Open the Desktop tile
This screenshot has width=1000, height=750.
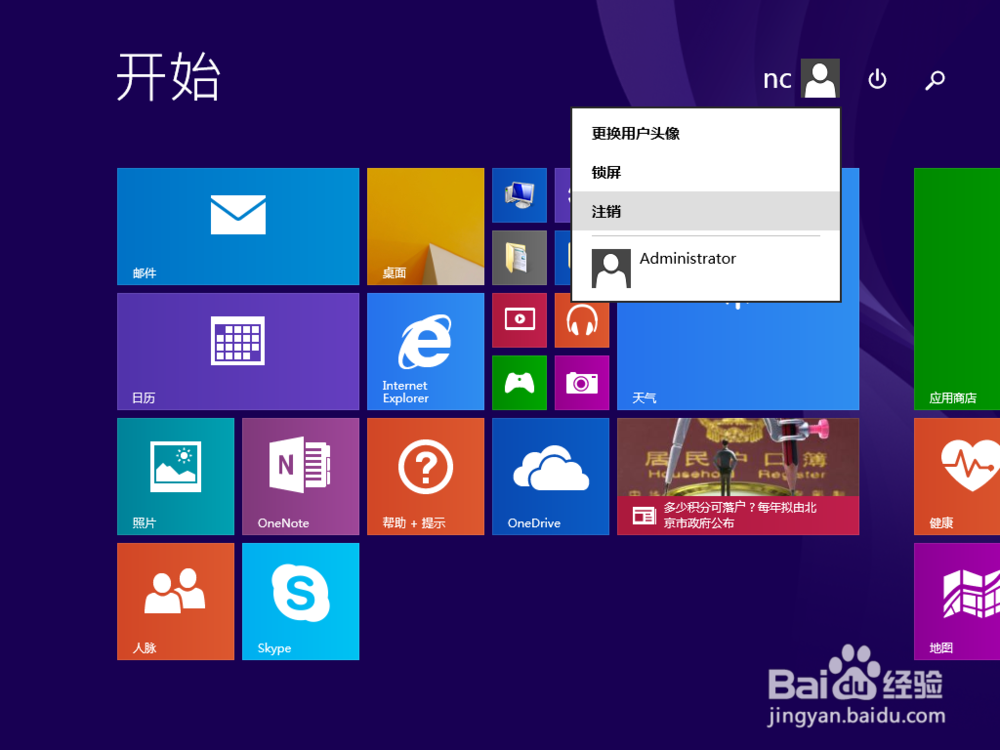(x=425, y=226)
